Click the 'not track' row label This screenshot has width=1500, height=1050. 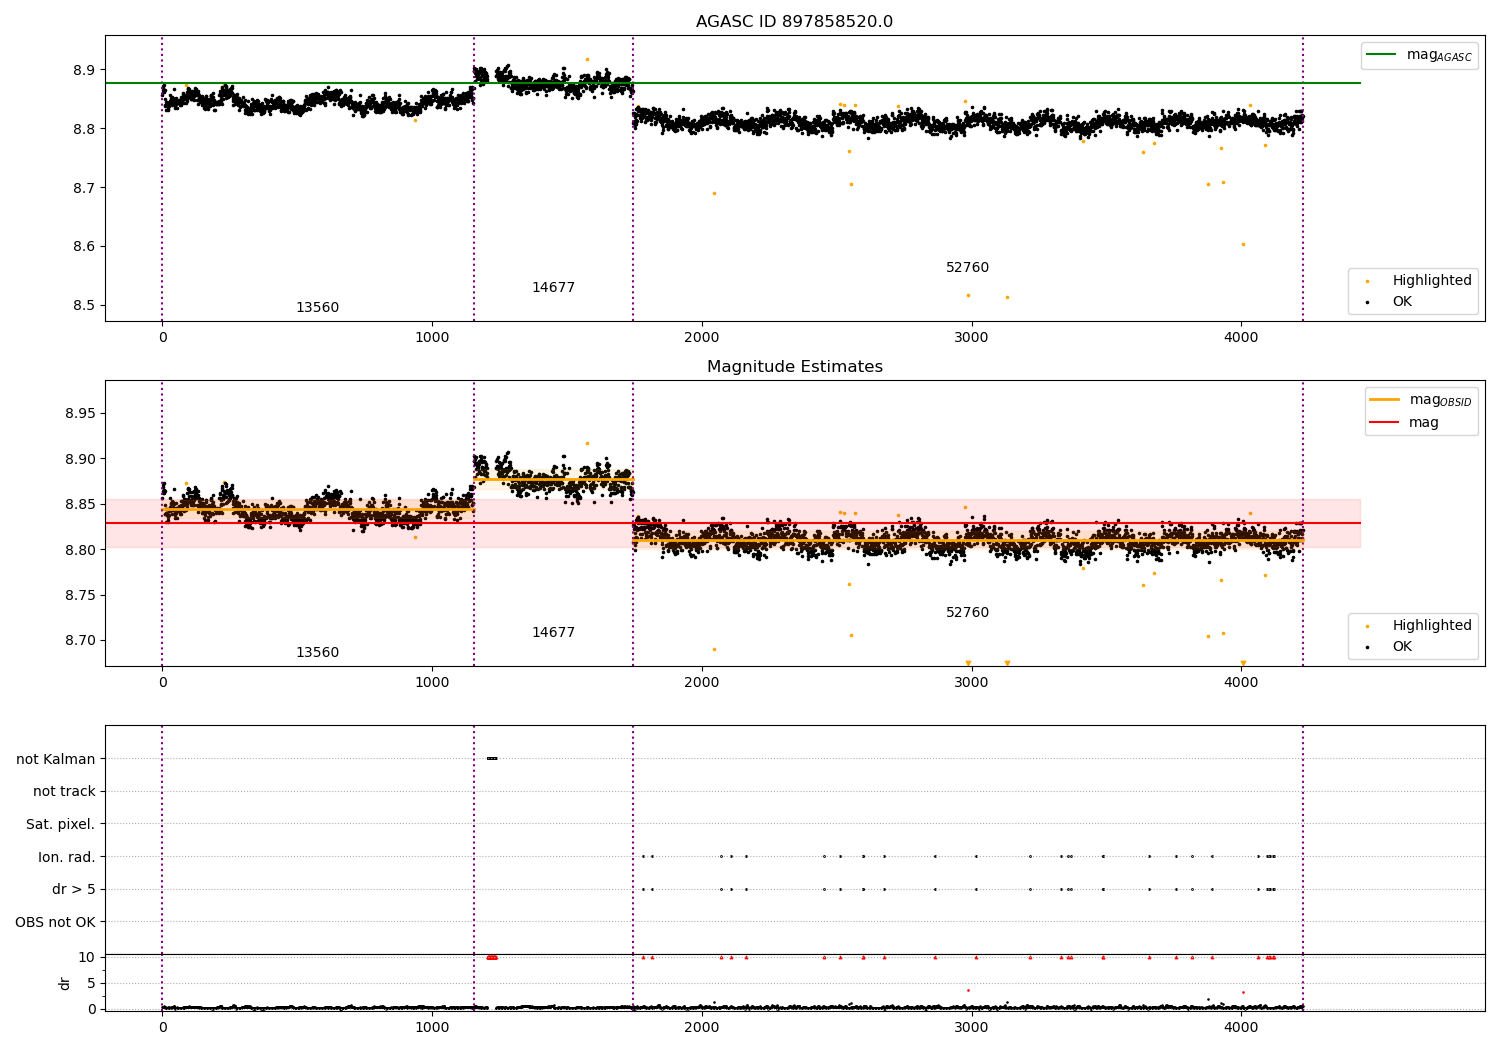pyautogui.click(x=64, y=792)
